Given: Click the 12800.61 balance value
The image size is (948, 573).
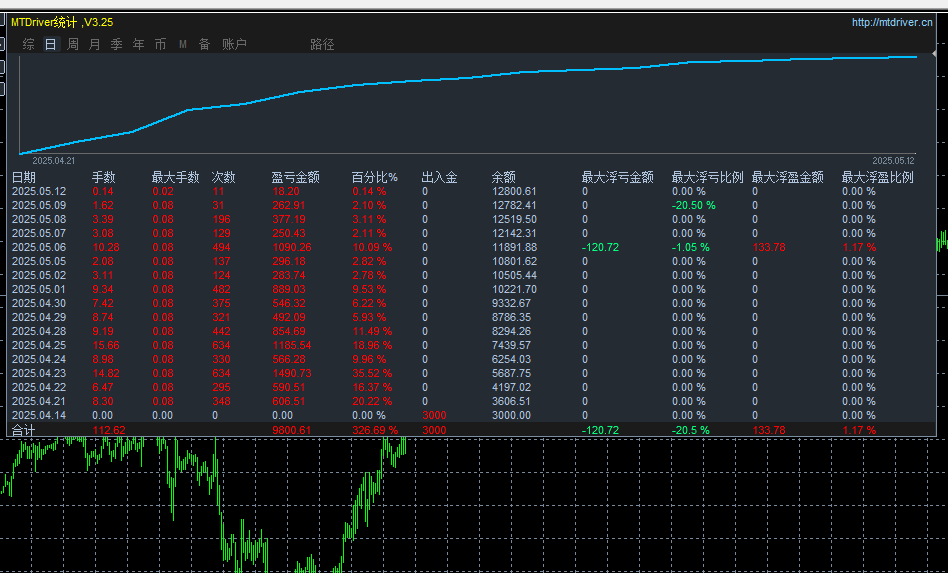Looking at the screenshot, I should [515, 191].
